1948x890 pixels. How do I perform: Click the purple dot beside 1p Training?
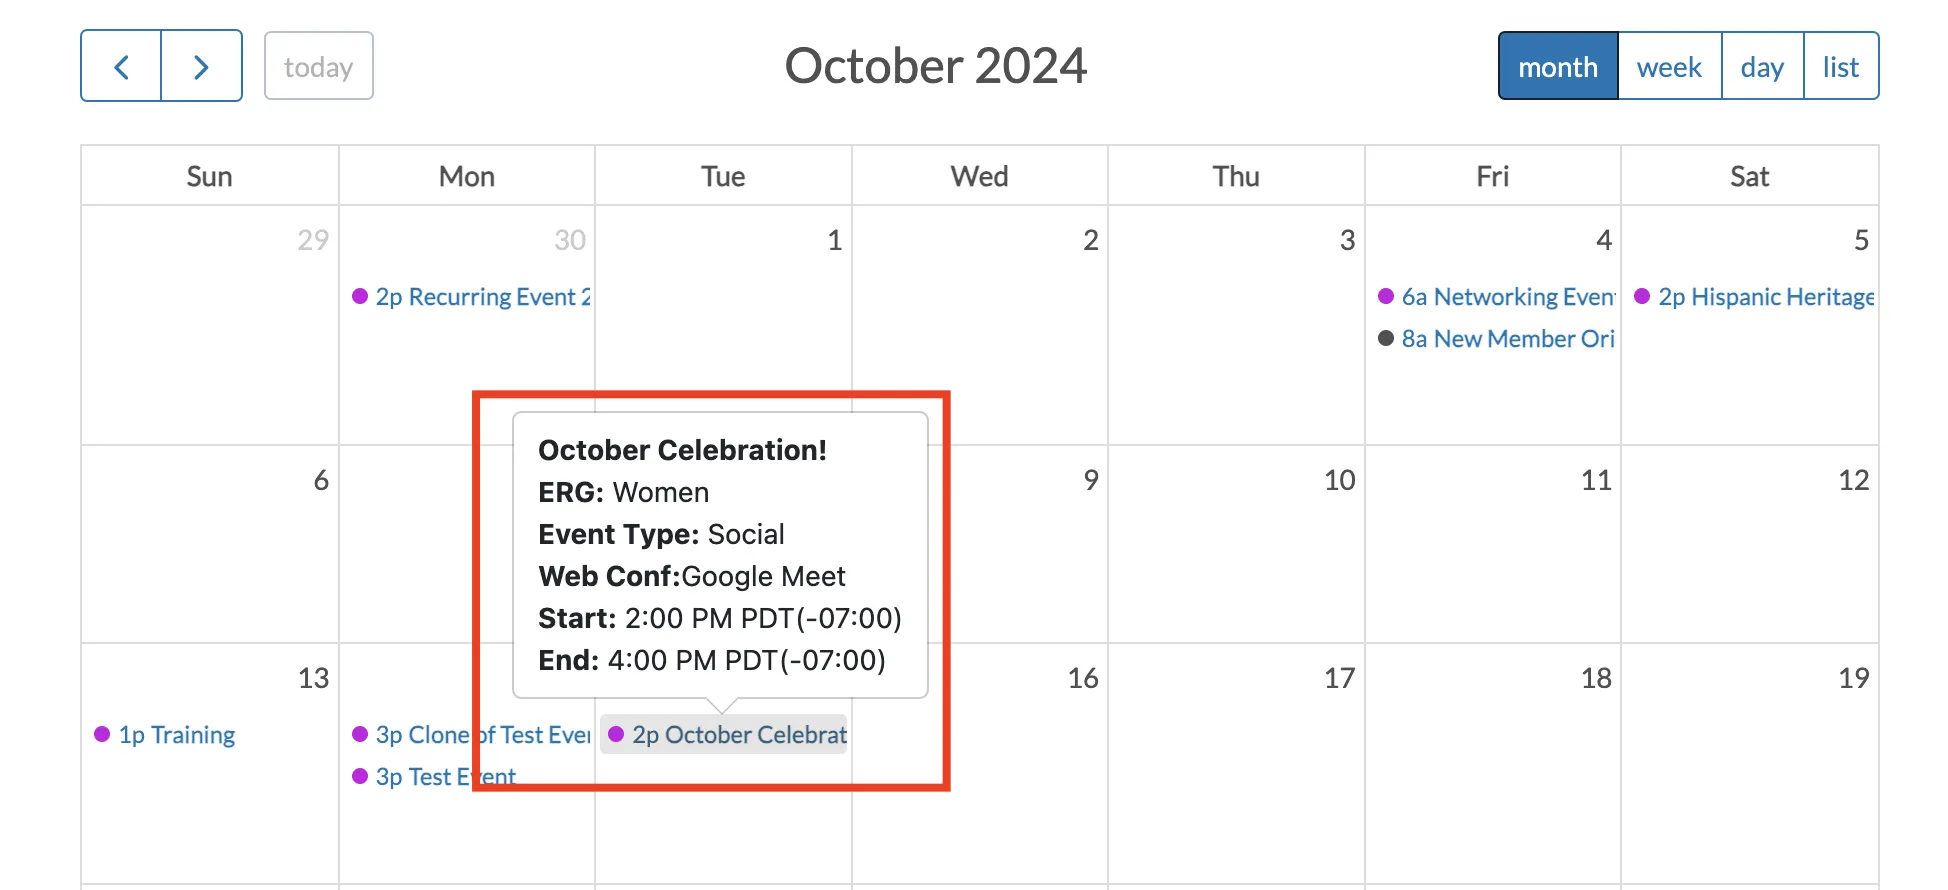(x=102, y=734)
